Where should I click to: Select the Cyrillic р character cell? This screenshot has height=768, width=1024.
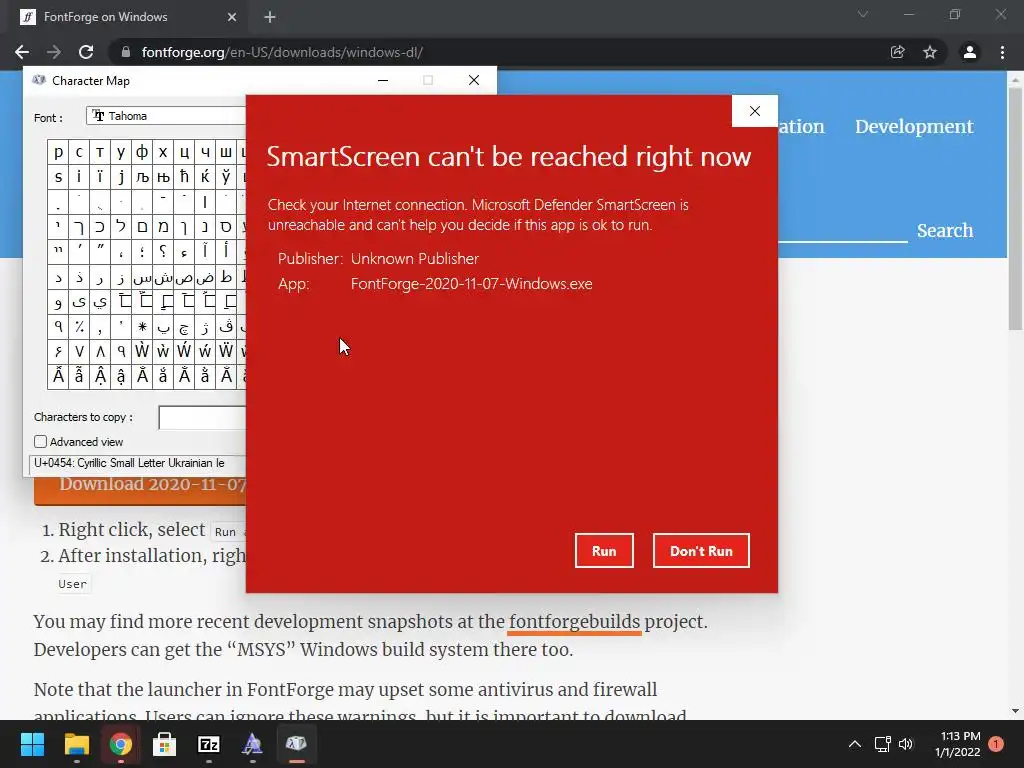58,152
